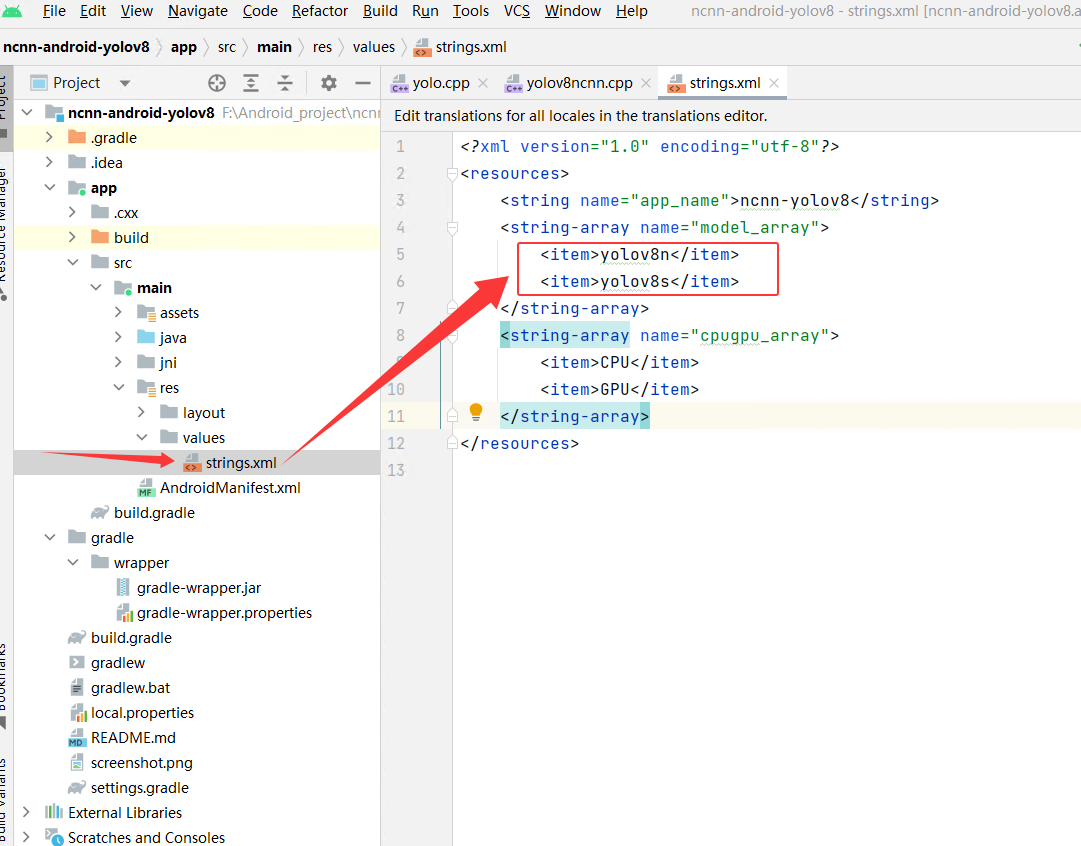Select gradle-wrapper.properties file
Screen dimensions: 1081x846
tap(224, 613)
